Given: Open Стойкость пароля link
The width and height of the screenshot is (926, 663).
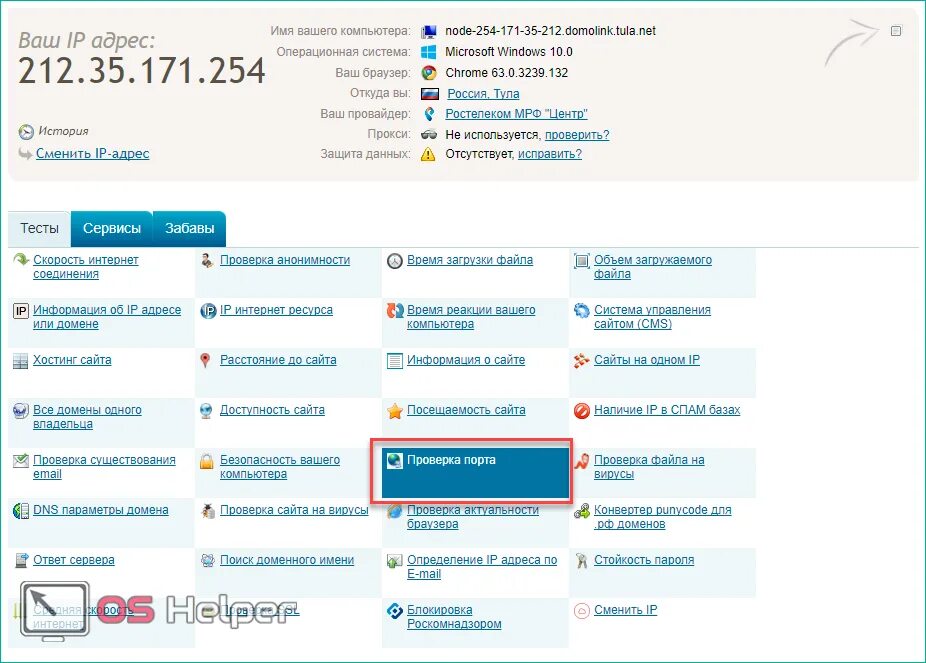Looking at the screenshot, I should click(x=644, y=560).
